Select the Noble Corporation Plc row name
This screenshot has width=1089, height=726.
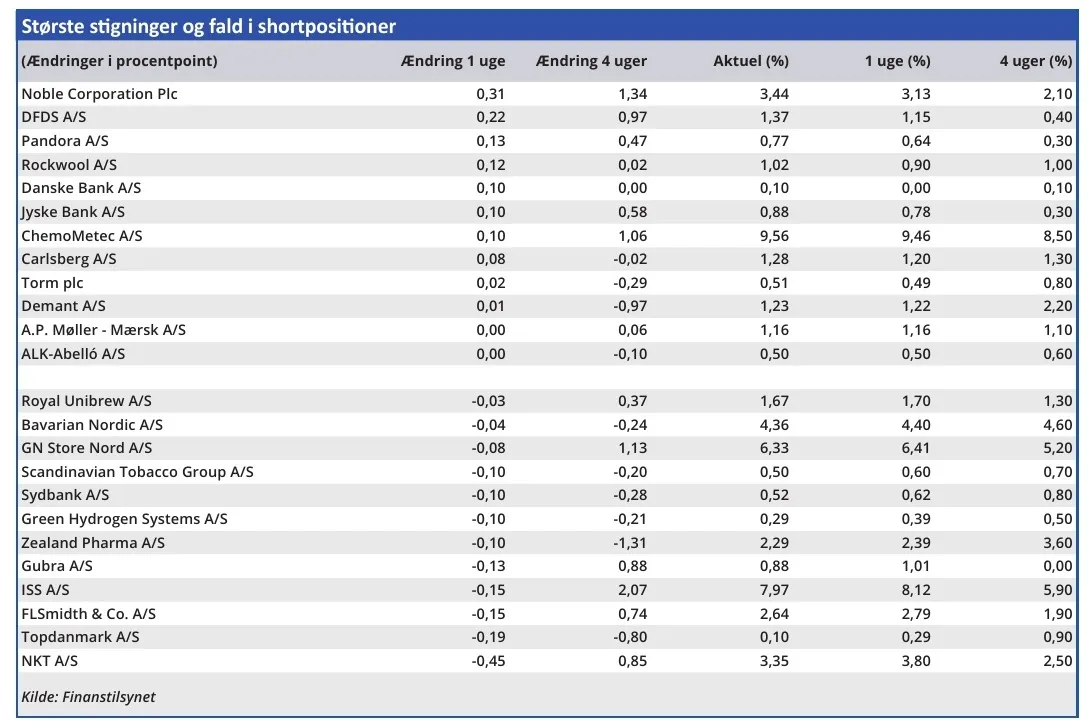[99, 94]
